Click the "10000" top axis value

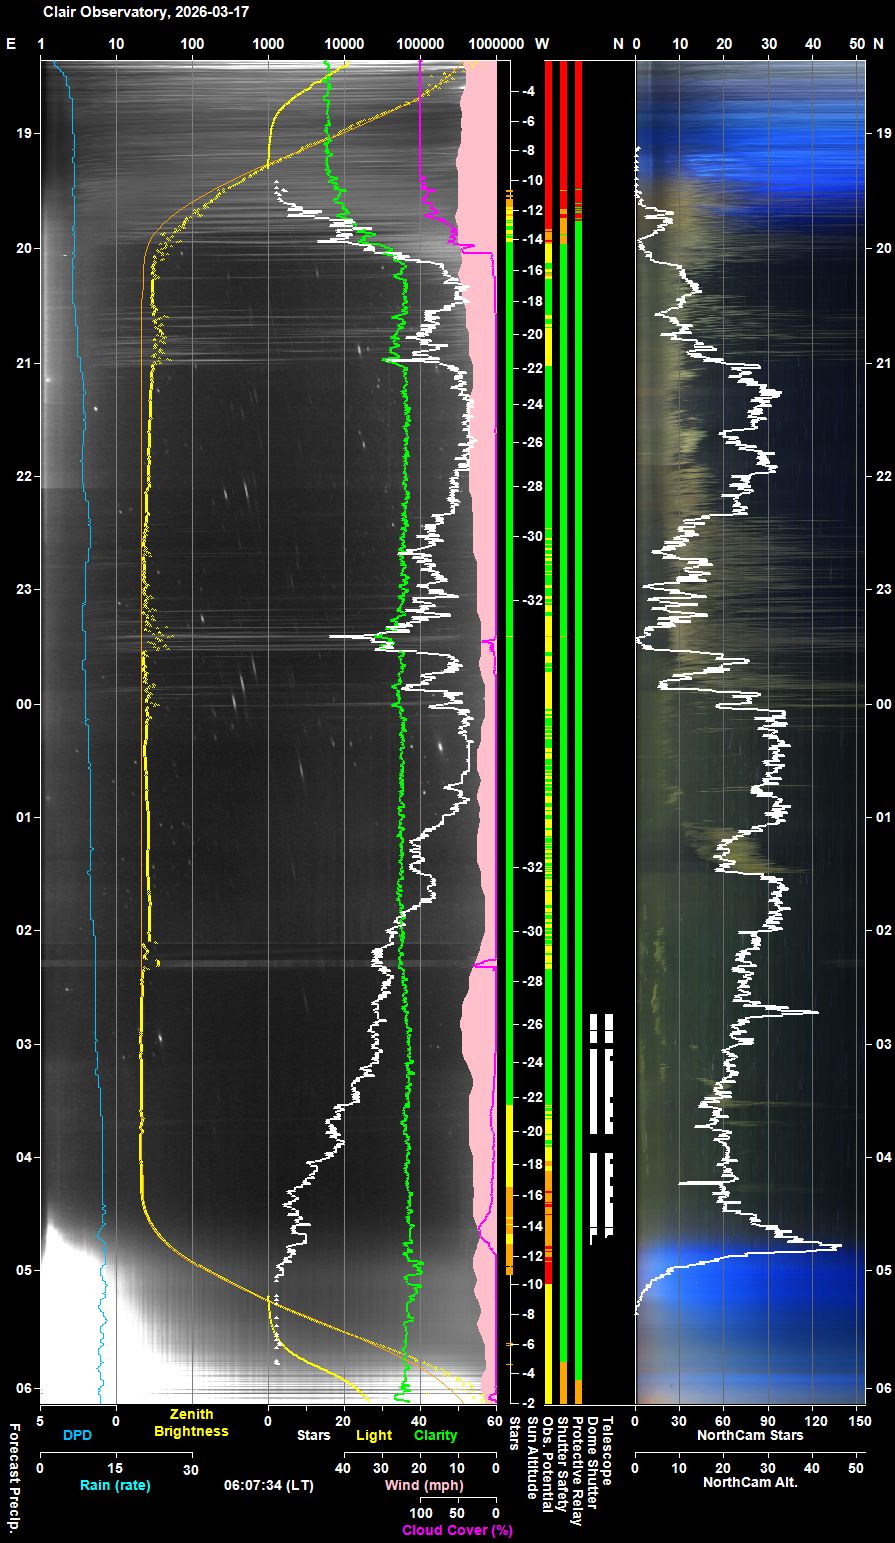pos(344,44)
